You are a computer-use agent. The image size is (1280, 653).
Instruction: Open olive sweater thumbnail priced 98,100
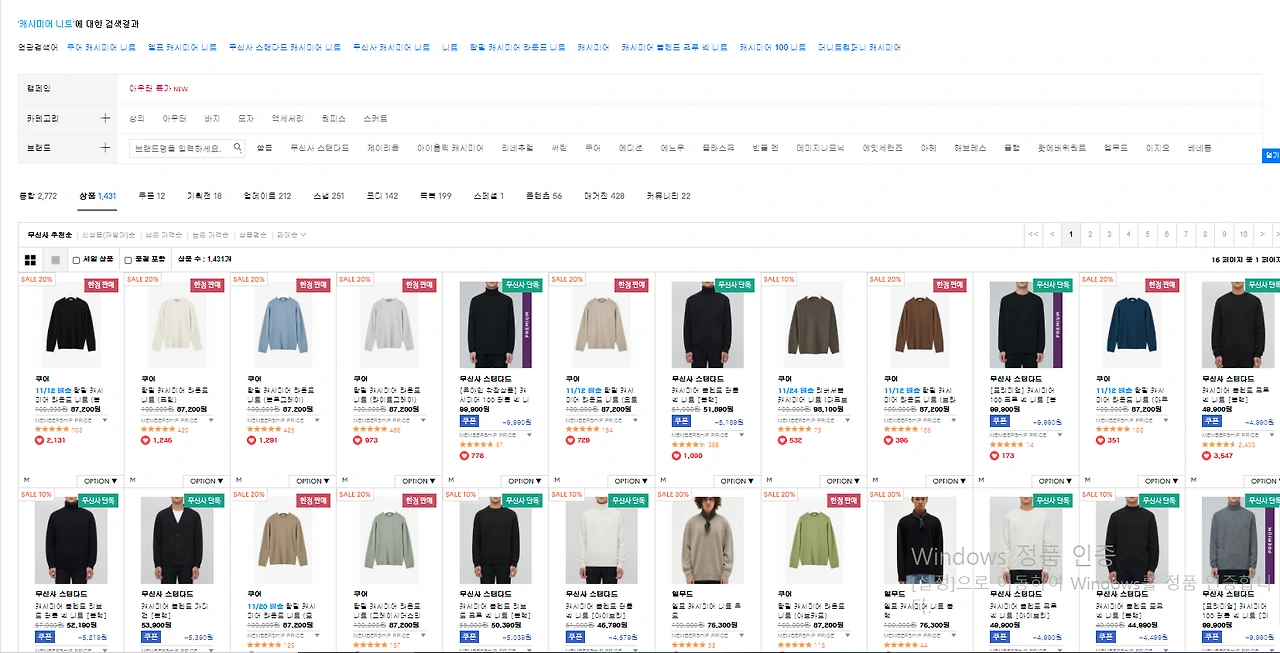[813, 325]
